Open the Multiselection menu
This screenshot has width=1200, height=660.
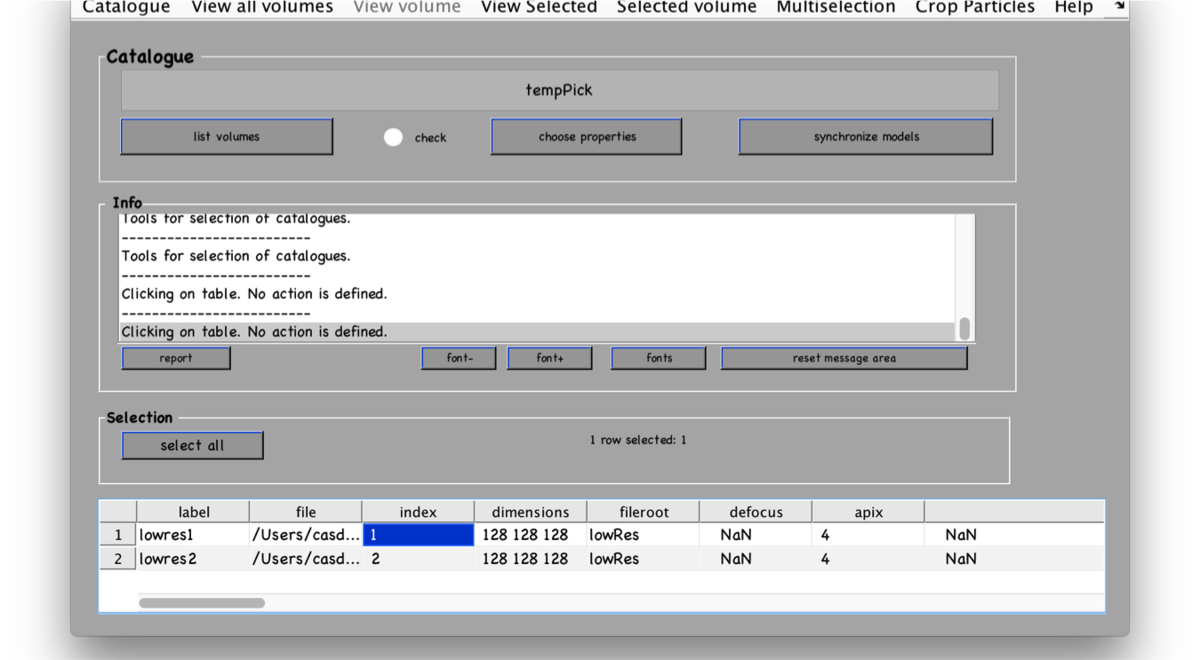point(836,8)
